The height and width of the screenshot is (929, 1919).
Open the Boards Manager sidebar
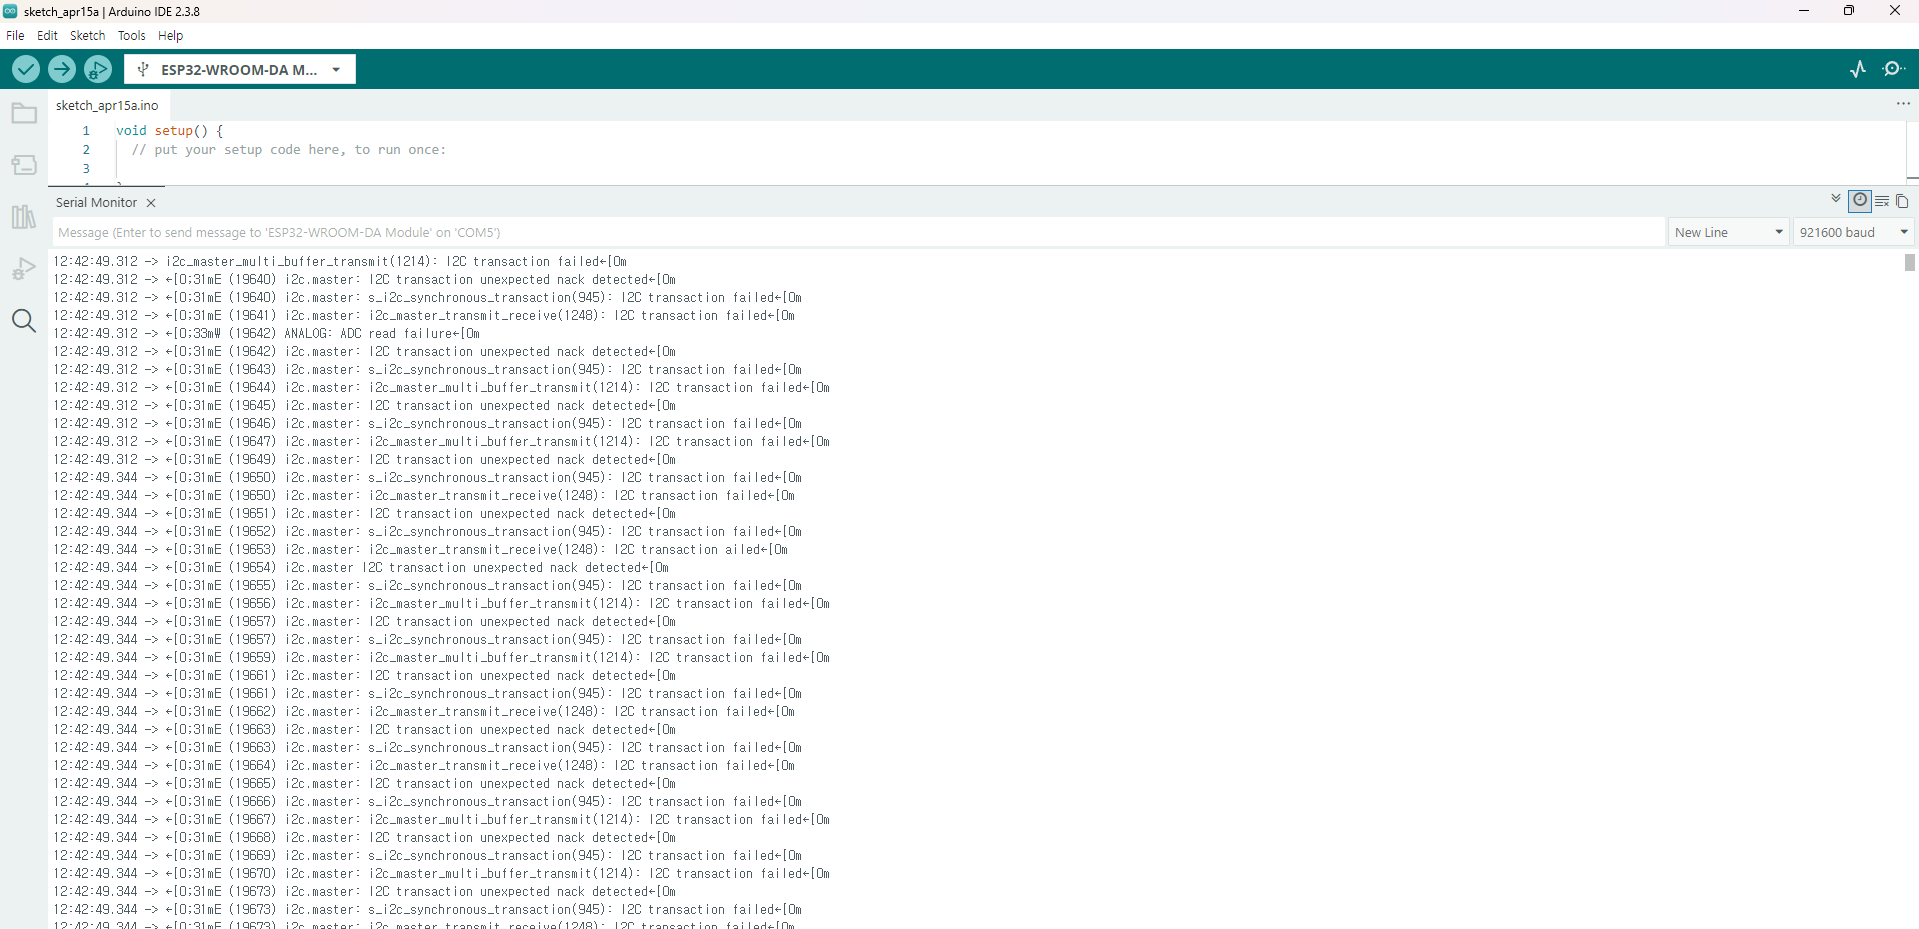tap(24, 165)
